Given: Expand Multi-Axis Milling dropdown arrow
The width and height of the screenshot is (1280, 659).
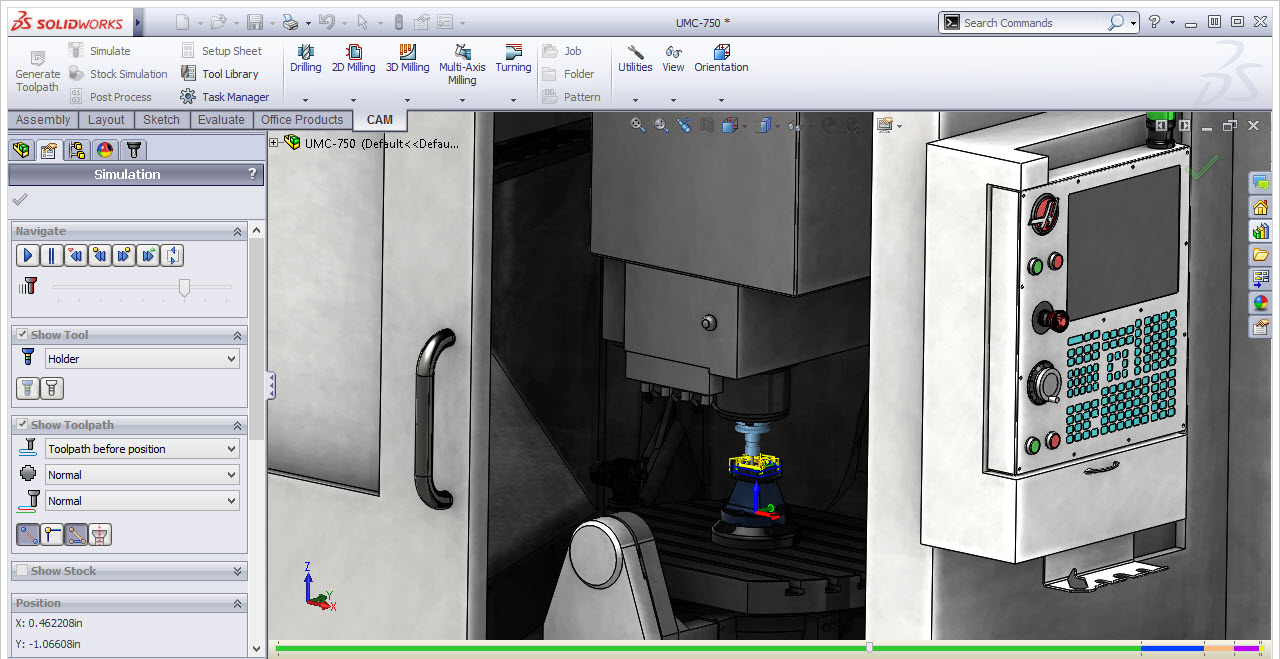Looking at the screenshot, I should pos(462,100).
